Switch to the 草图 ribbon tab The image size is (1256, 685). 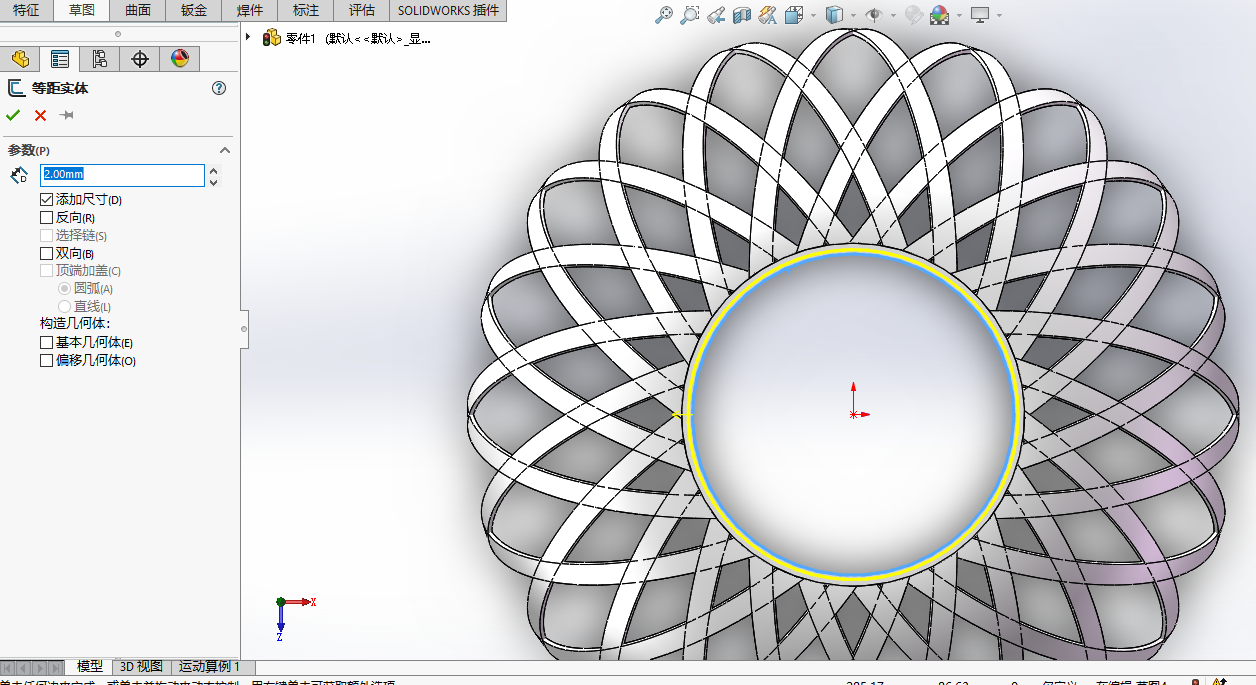coord(82,10)
